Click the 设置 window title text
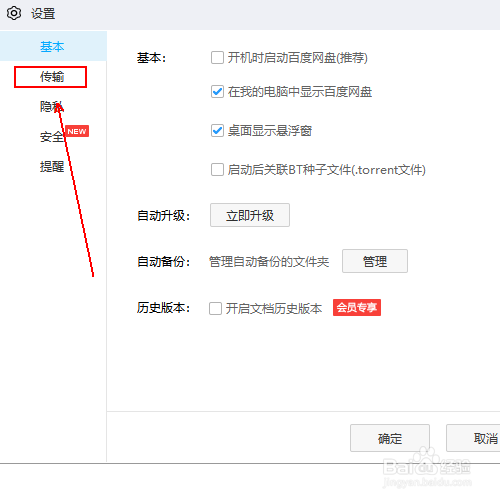Screen dimensions: 500x500 (43, 14)
